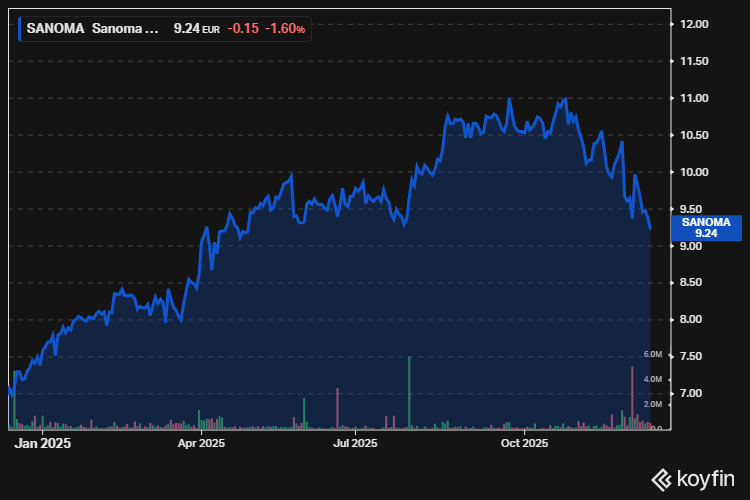
Task: Click the tallest green volume bar
Action: 409,392
